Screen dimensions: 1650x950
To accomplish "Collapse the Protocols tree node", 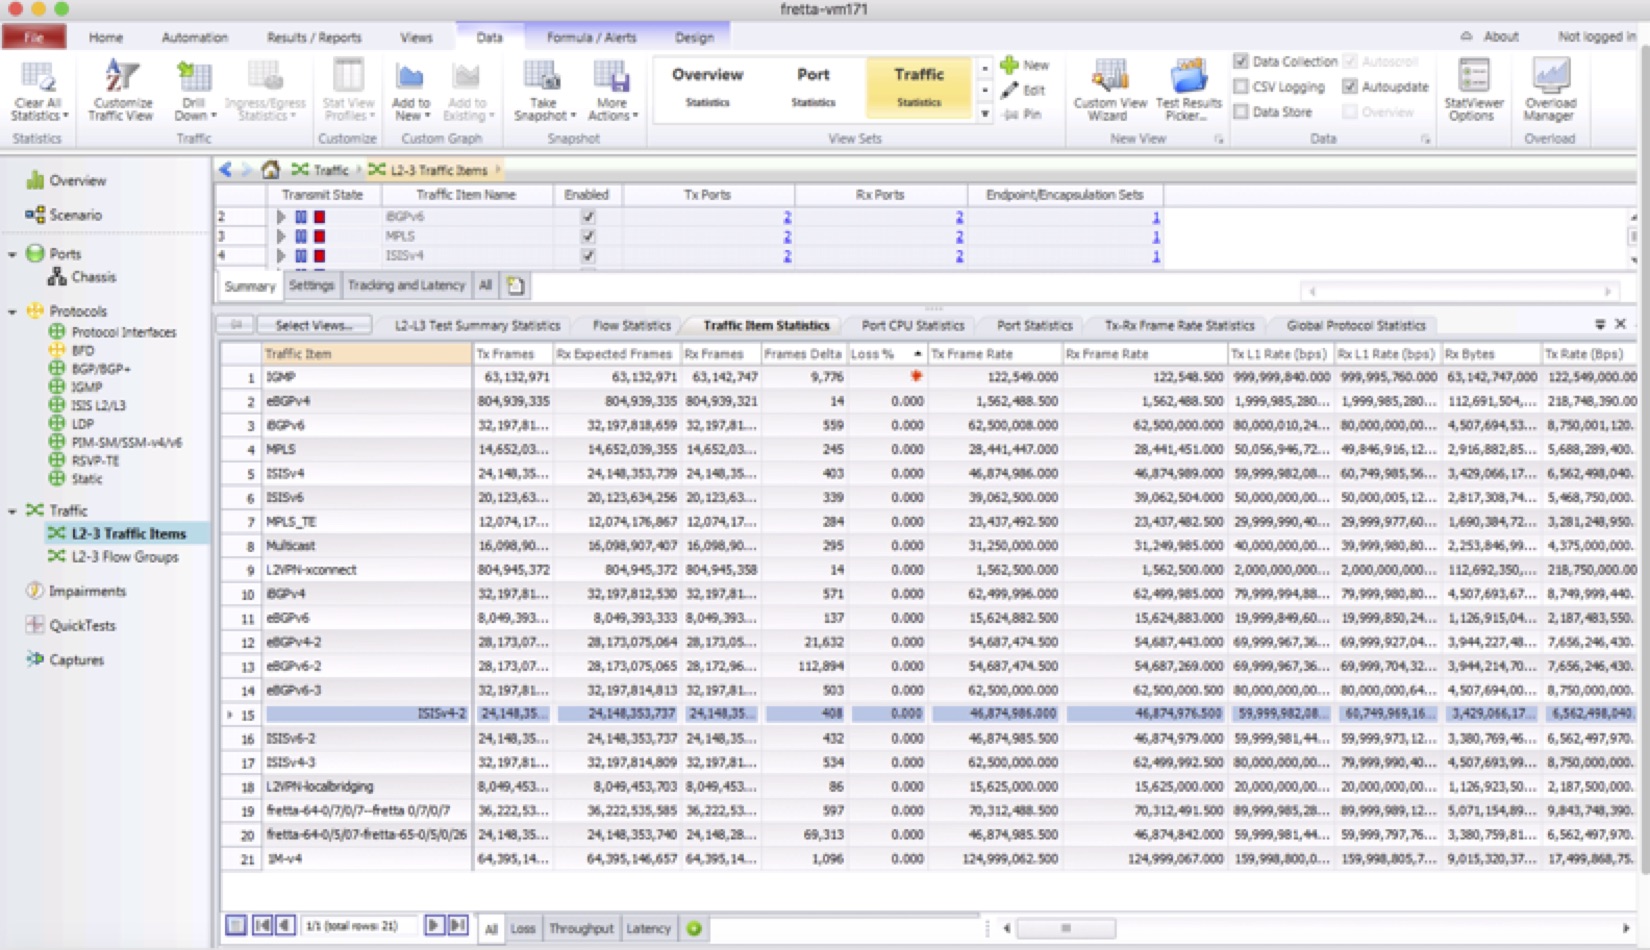I will [x=12, y=312].
